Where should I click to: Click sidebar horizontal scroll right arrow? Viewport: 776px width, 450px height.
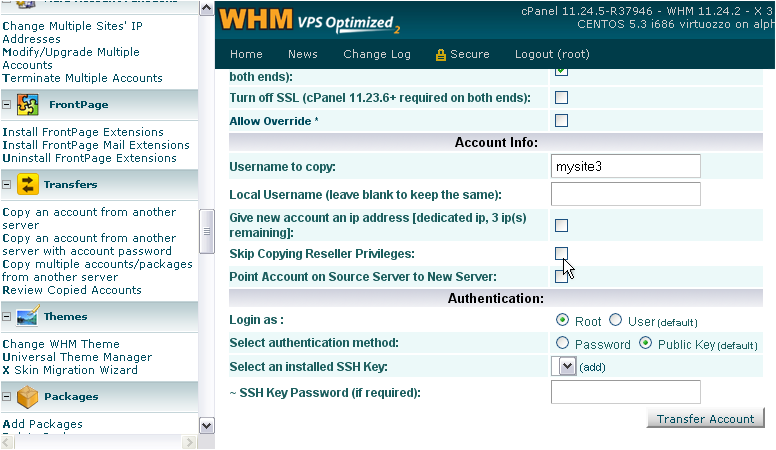[x=189, y=442]
